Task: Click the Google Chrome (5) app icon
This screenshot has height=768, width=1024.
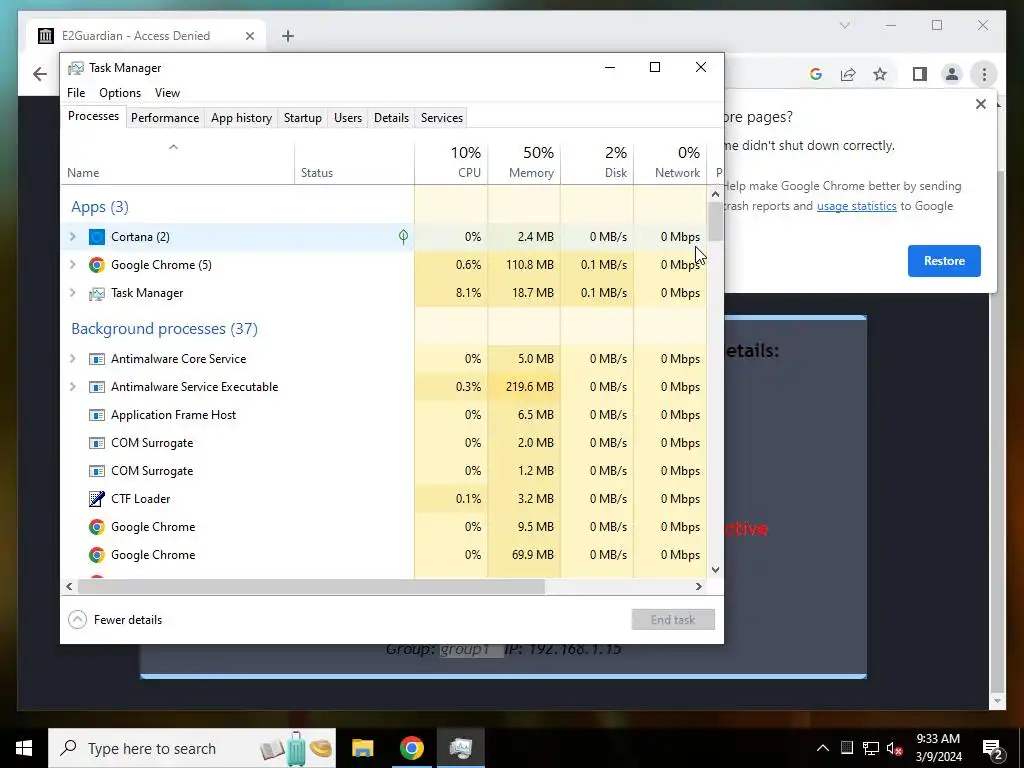Action: point(97,264)
